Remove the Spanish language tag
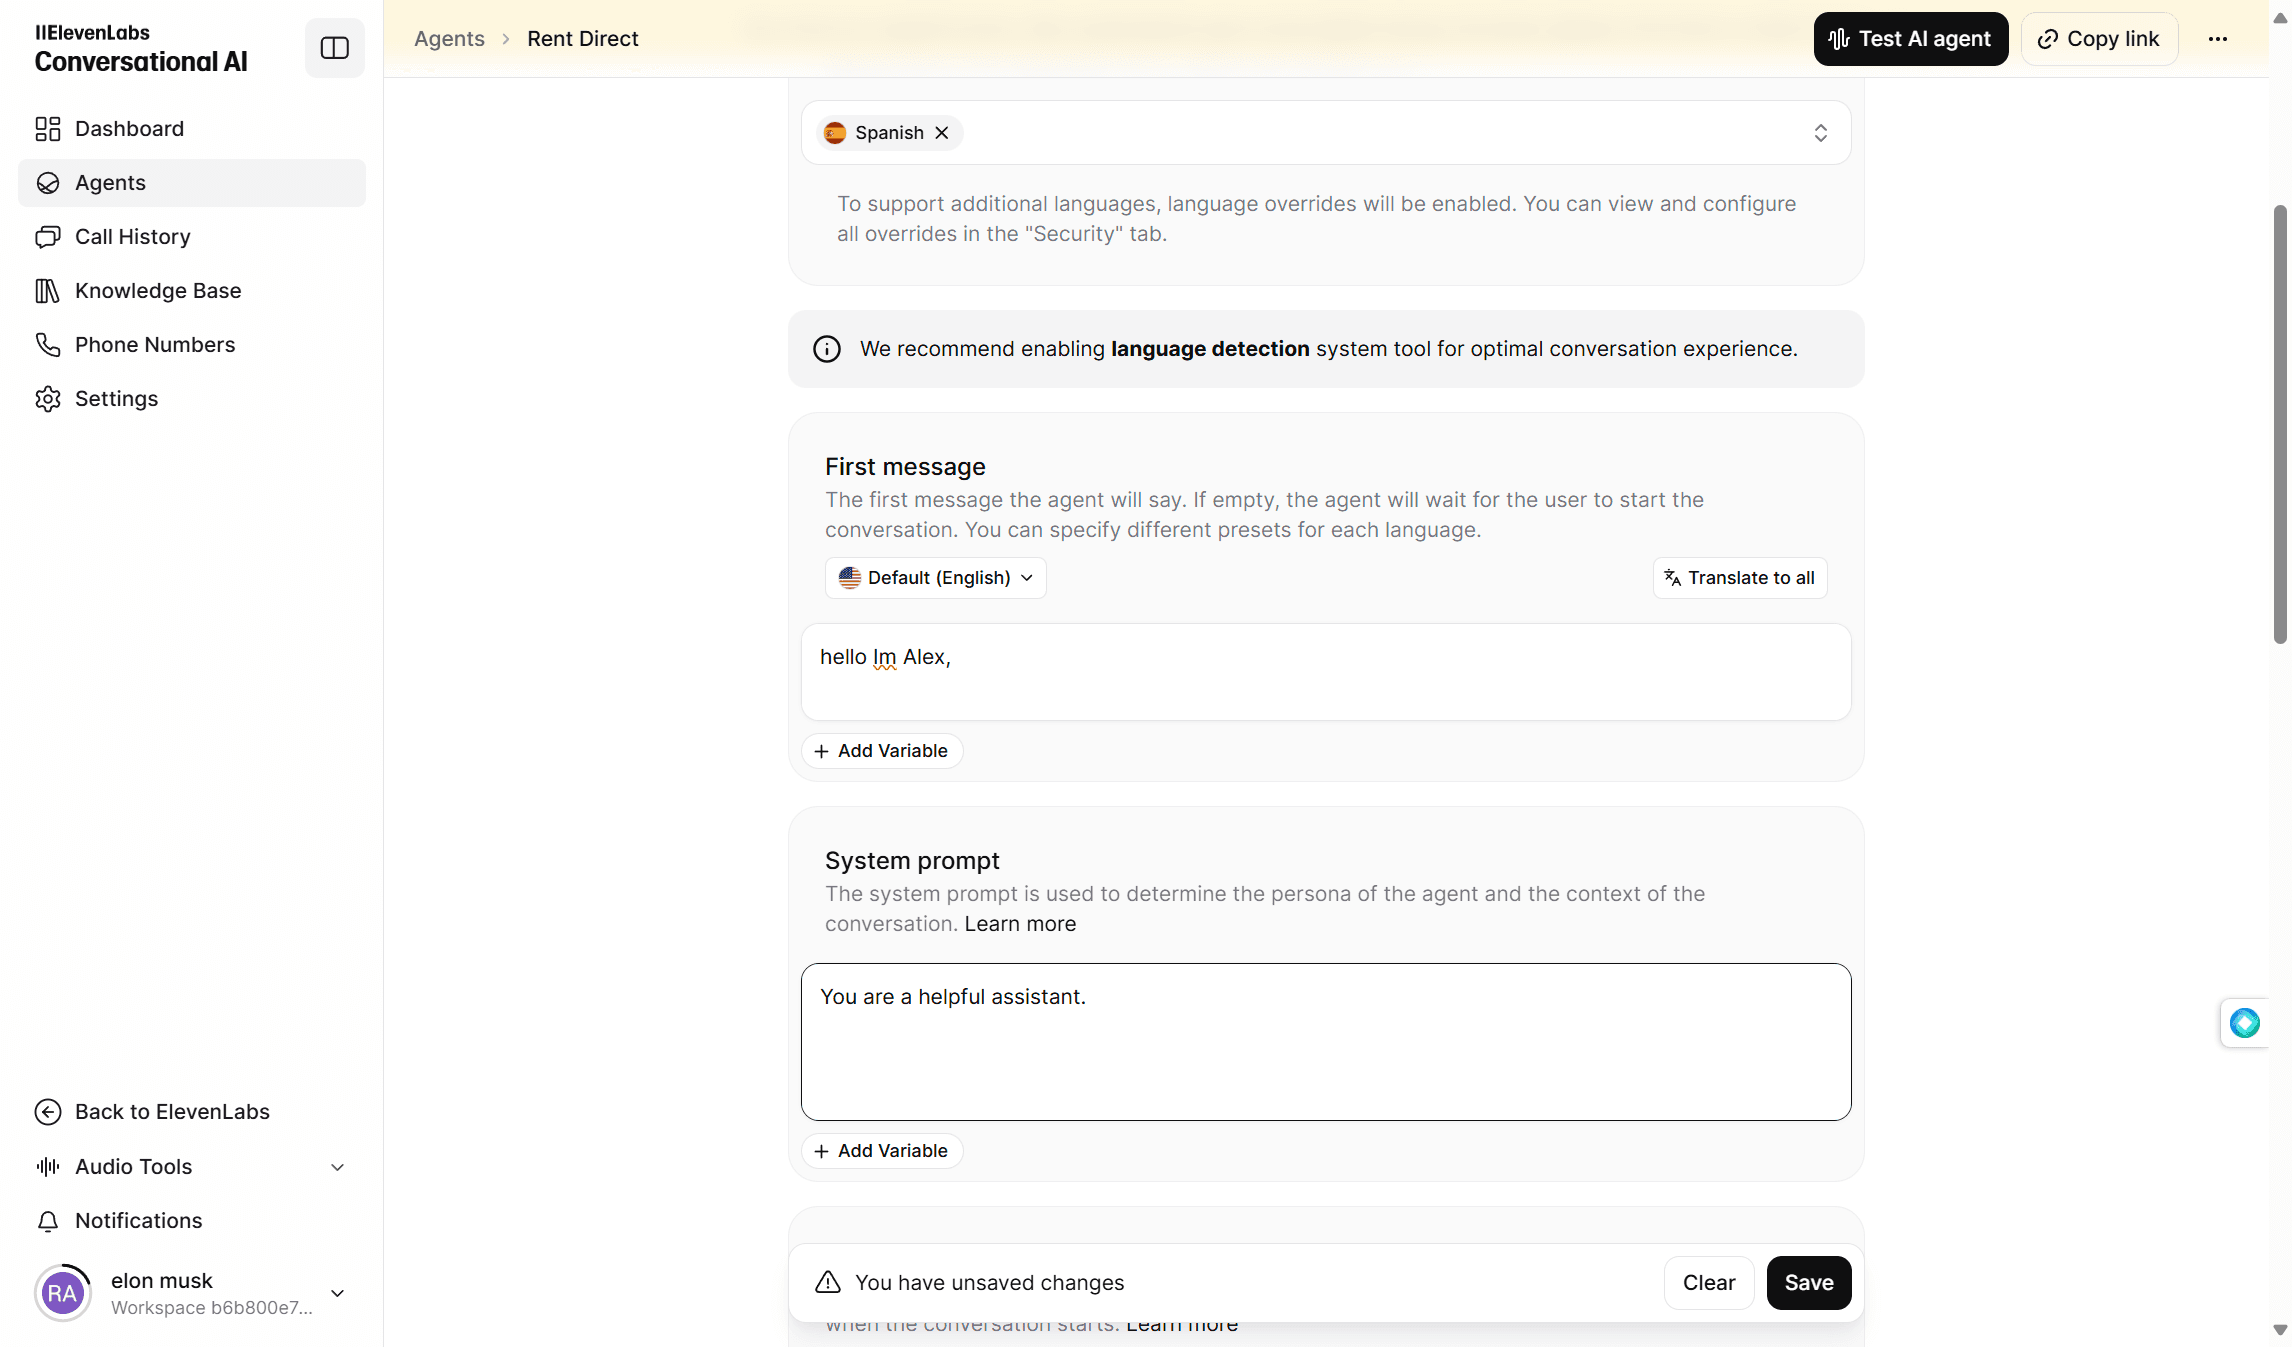 tap(942, 133)
